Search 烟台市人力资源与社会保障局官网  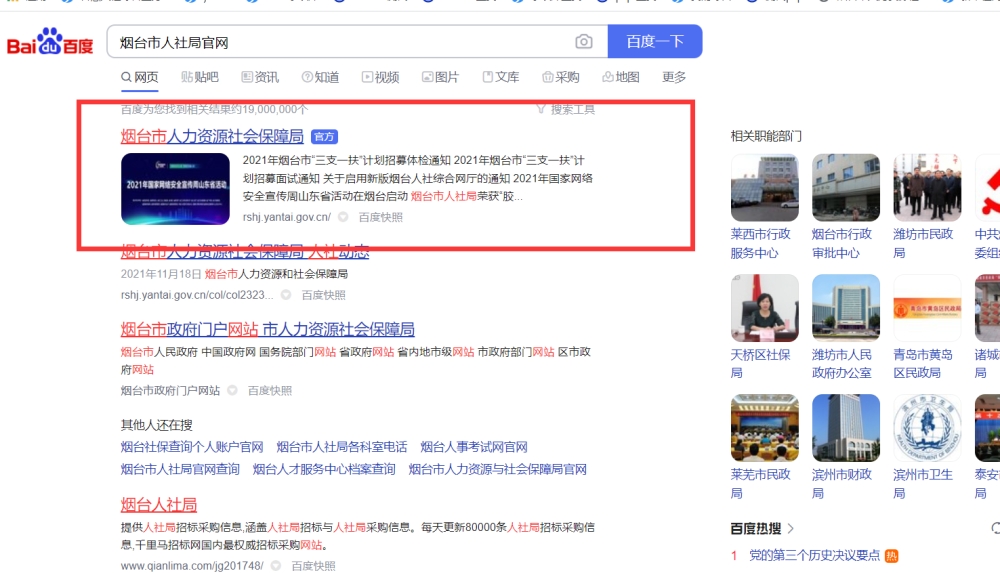point(497,469)
